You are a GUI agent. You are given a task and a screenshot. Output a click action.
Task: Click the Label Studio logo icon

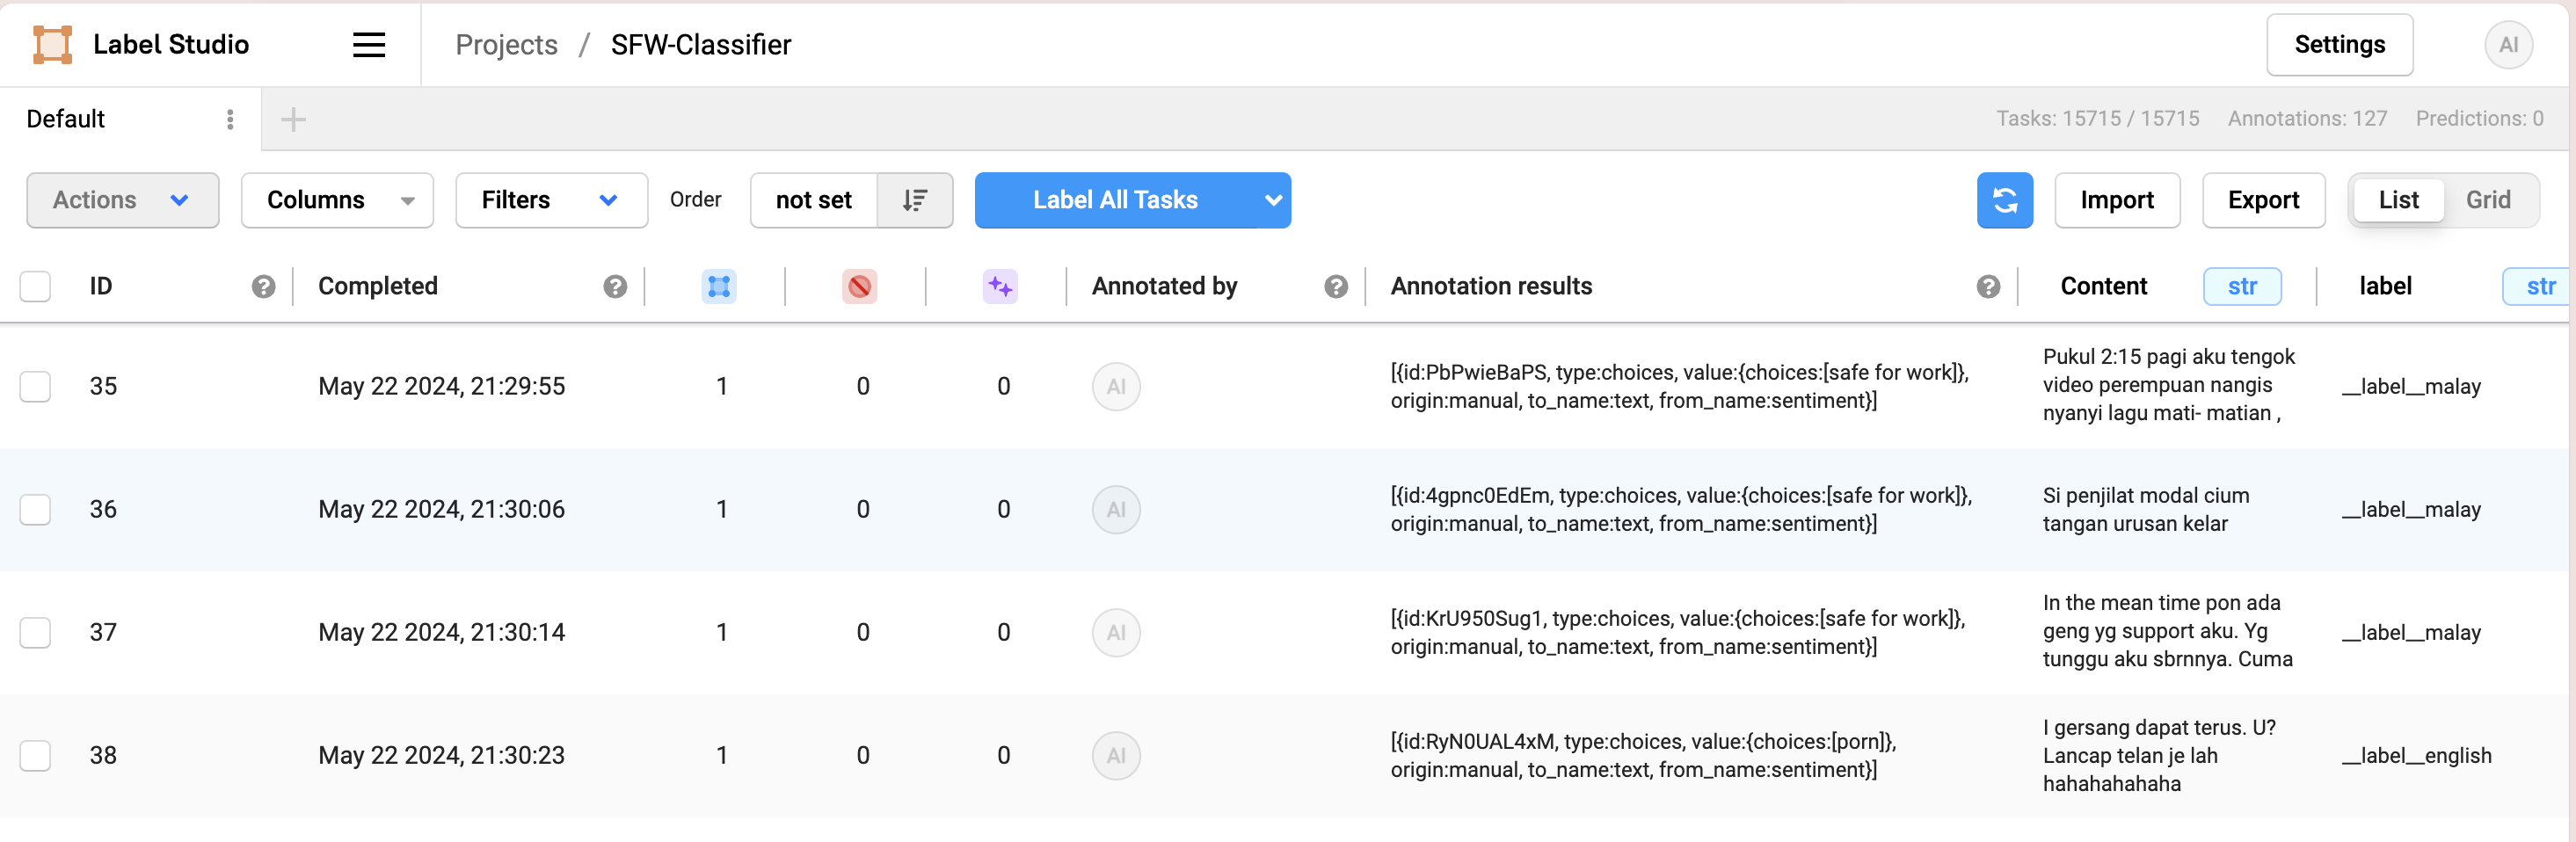[x=52, y=45]
